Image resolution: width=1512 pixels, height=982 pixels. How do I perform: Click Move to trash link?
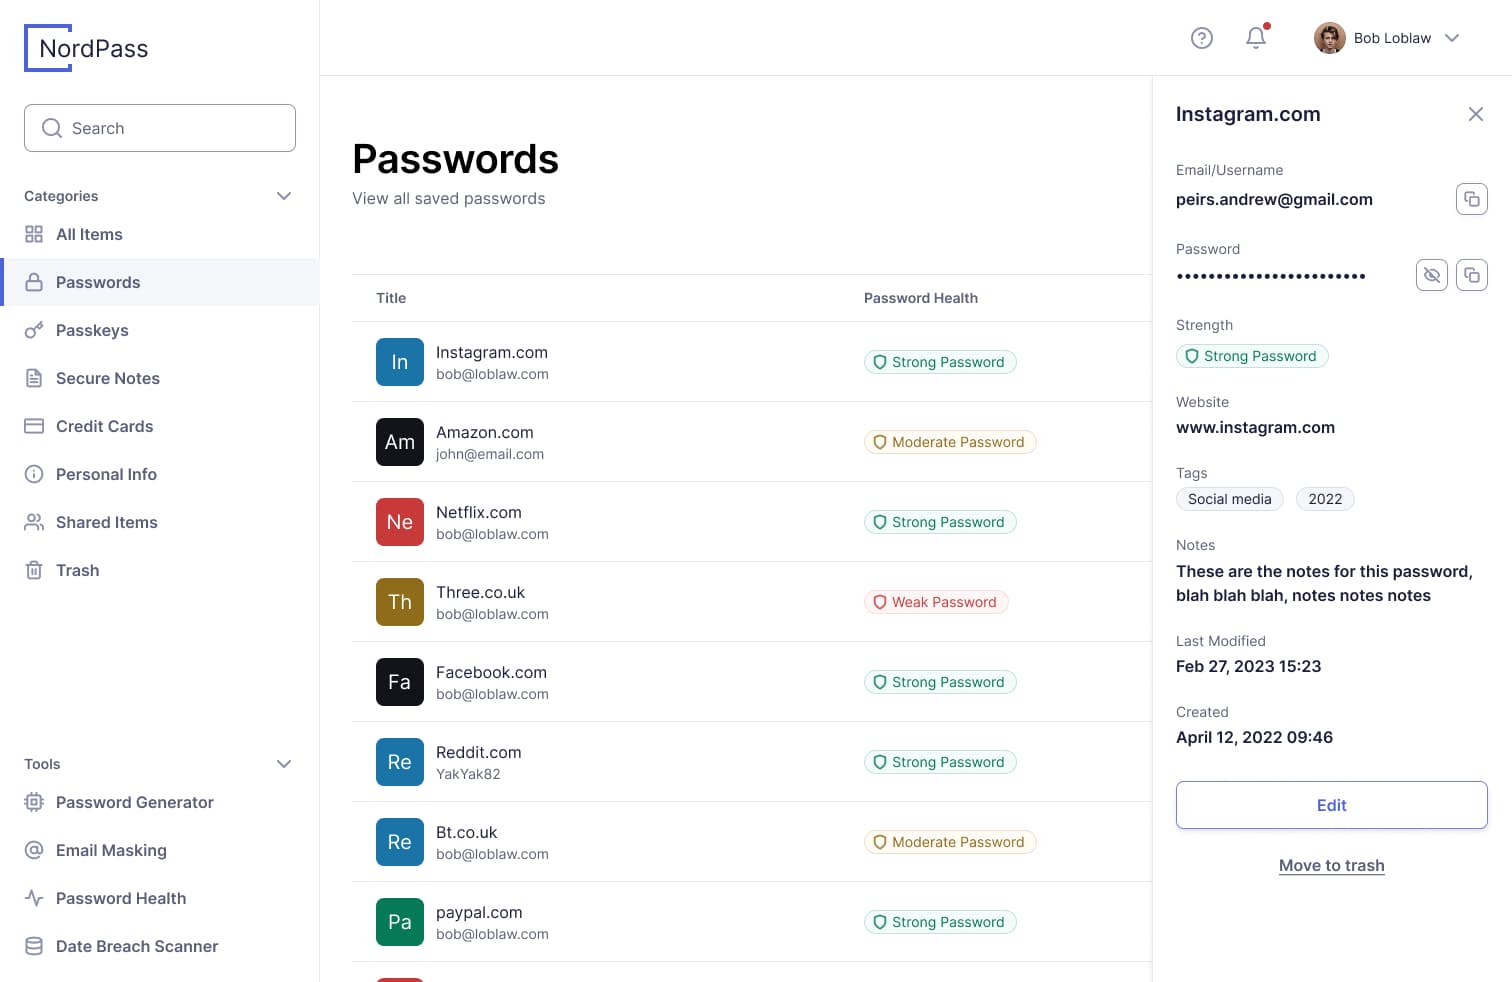[1332, 866]
